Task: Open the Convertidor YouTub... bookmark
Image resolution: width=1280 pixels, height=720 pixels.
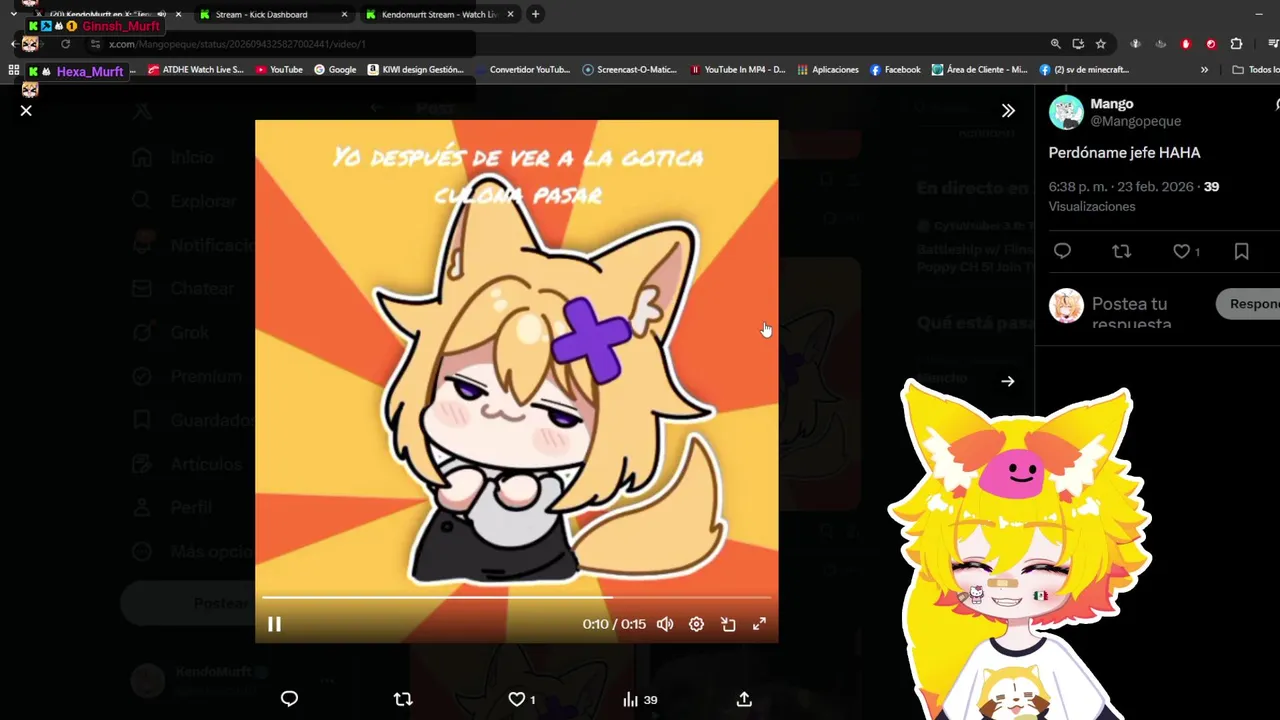Action: click(x=521, y=70)
